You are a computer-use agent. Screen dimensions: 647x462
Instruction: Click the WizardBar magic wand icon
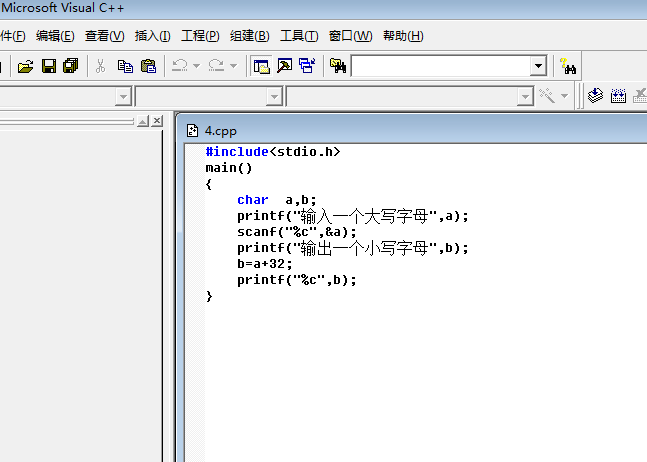tap(547, 96)
